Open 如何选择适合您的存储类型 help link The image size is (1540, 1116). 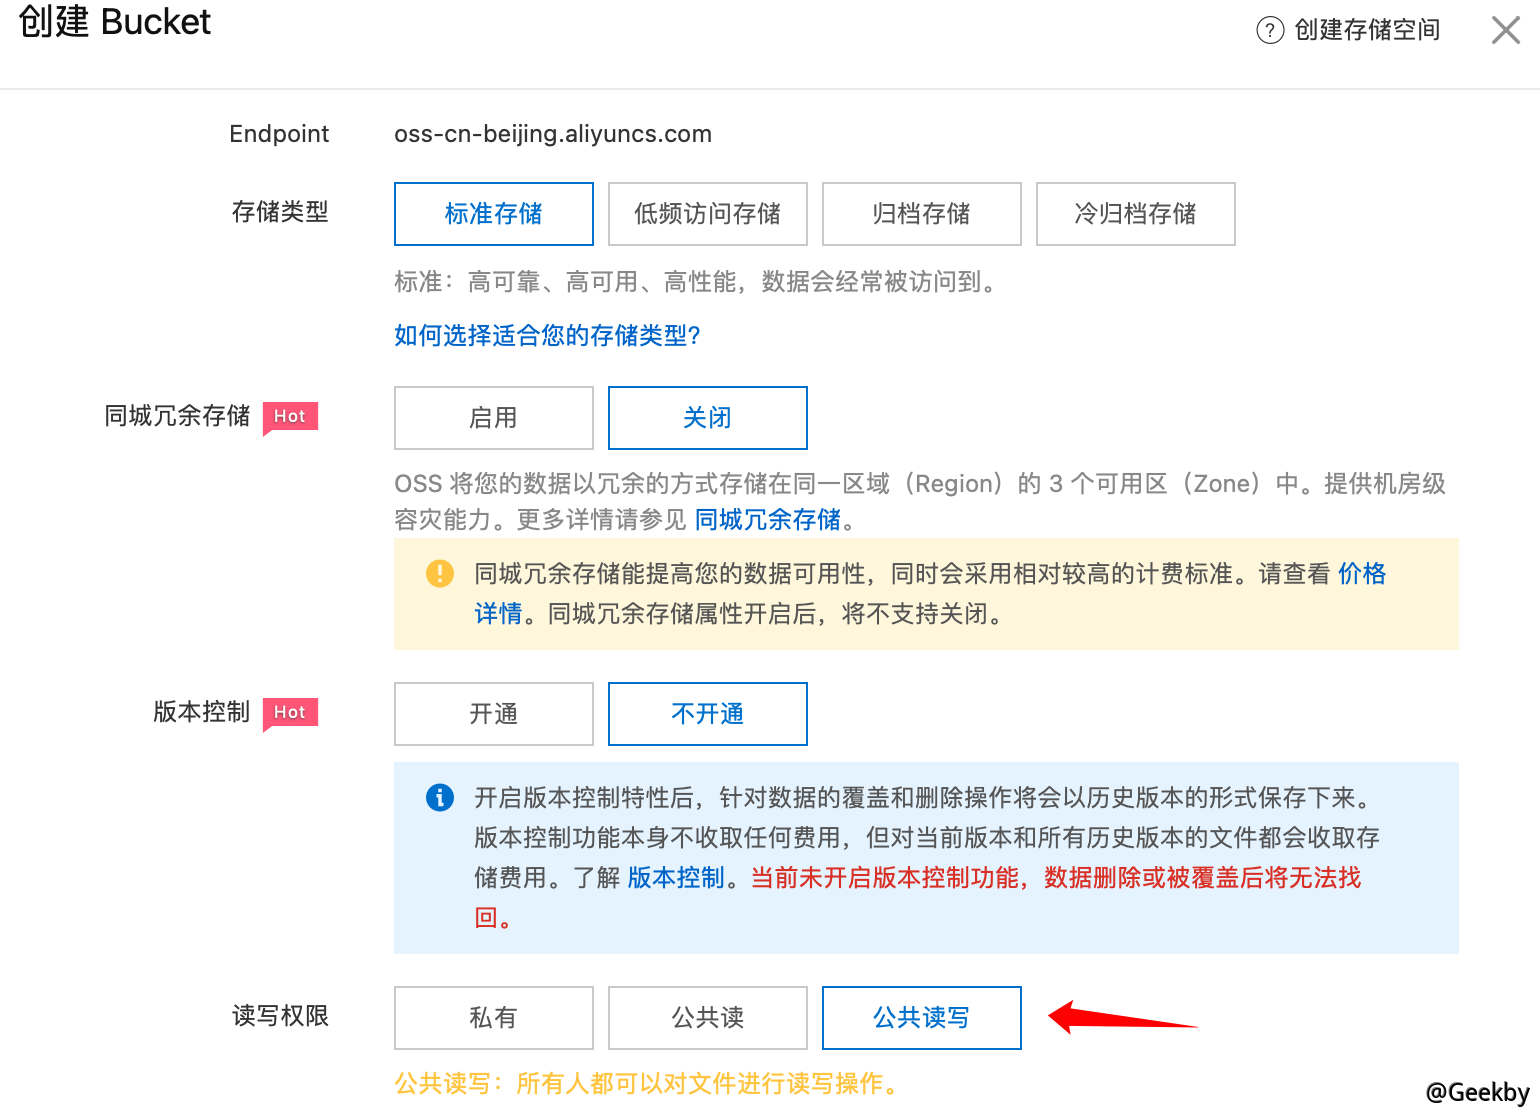tap(547, 335)
